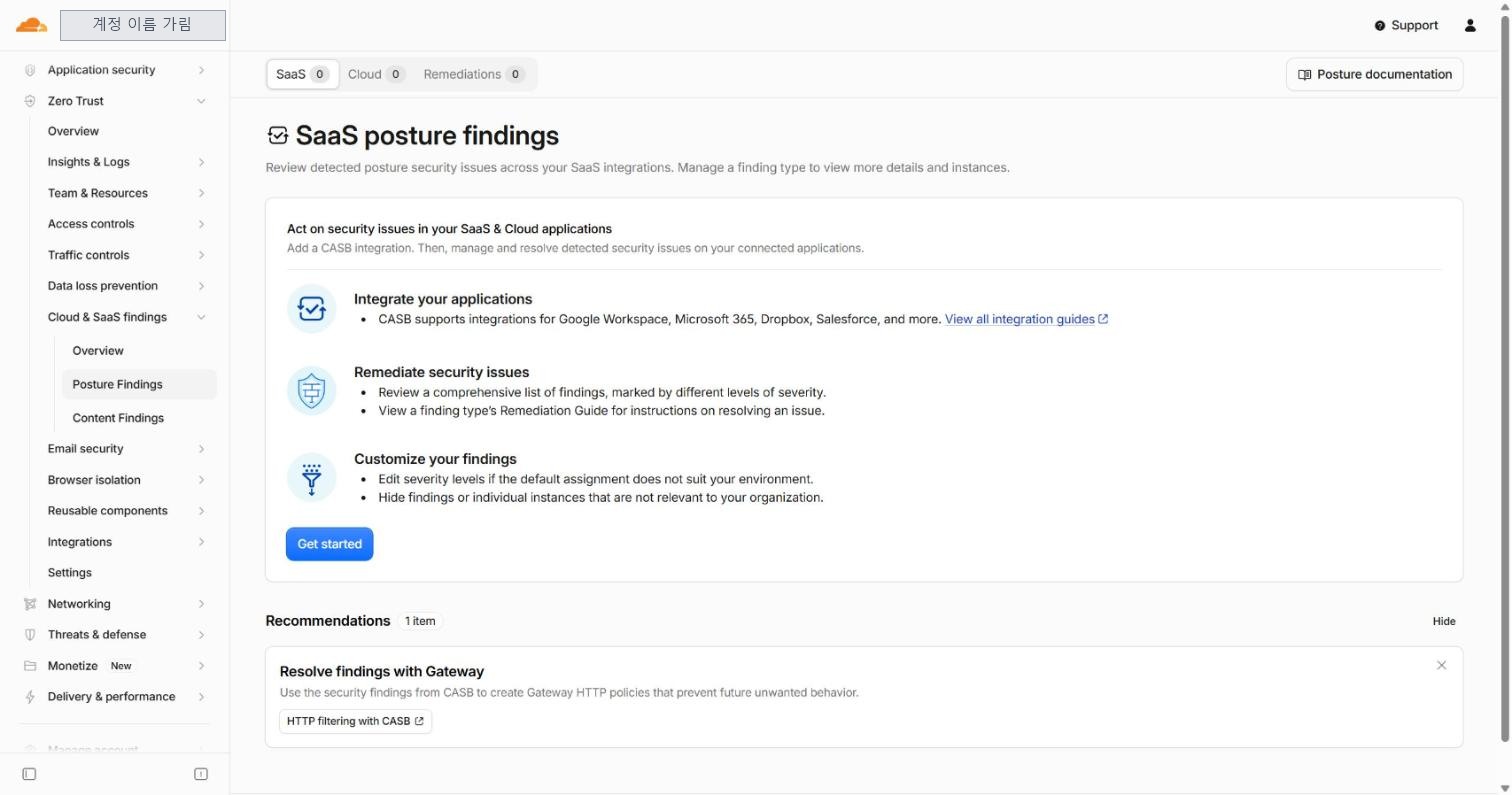Expand Monetize chevron
This screenshot has height=795, width=1512.
click(x=201, y=666)
